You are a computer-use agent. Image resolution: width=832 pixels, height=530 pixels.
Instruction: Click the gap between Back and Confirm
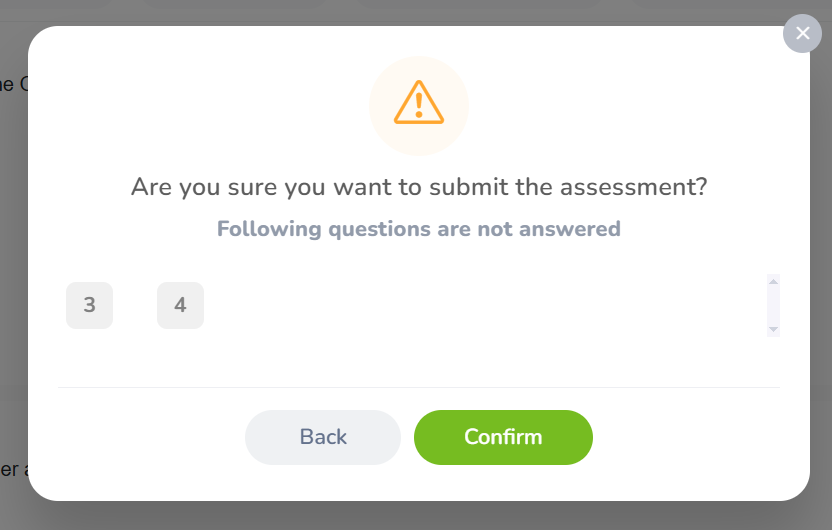point(408,437)
